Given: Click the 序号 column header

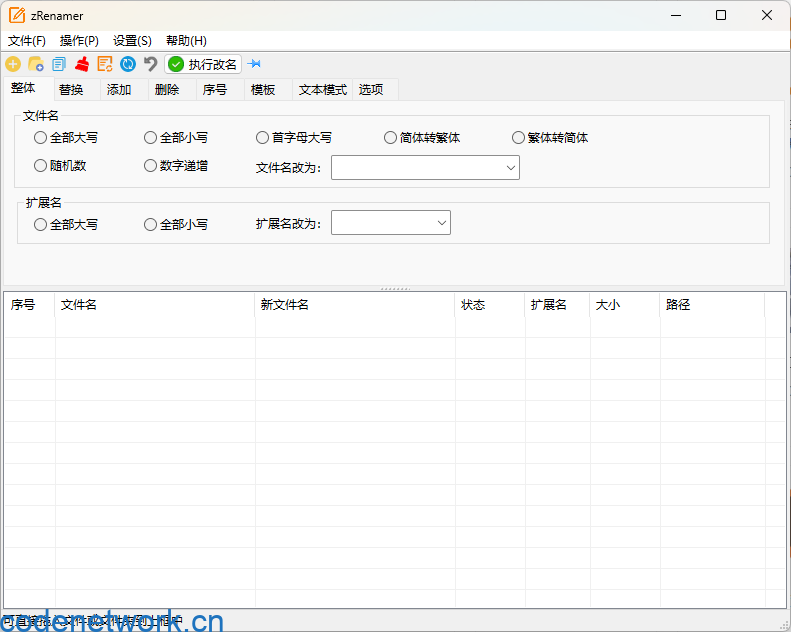Looking at the screenshot, I should [x=29, y=305].
